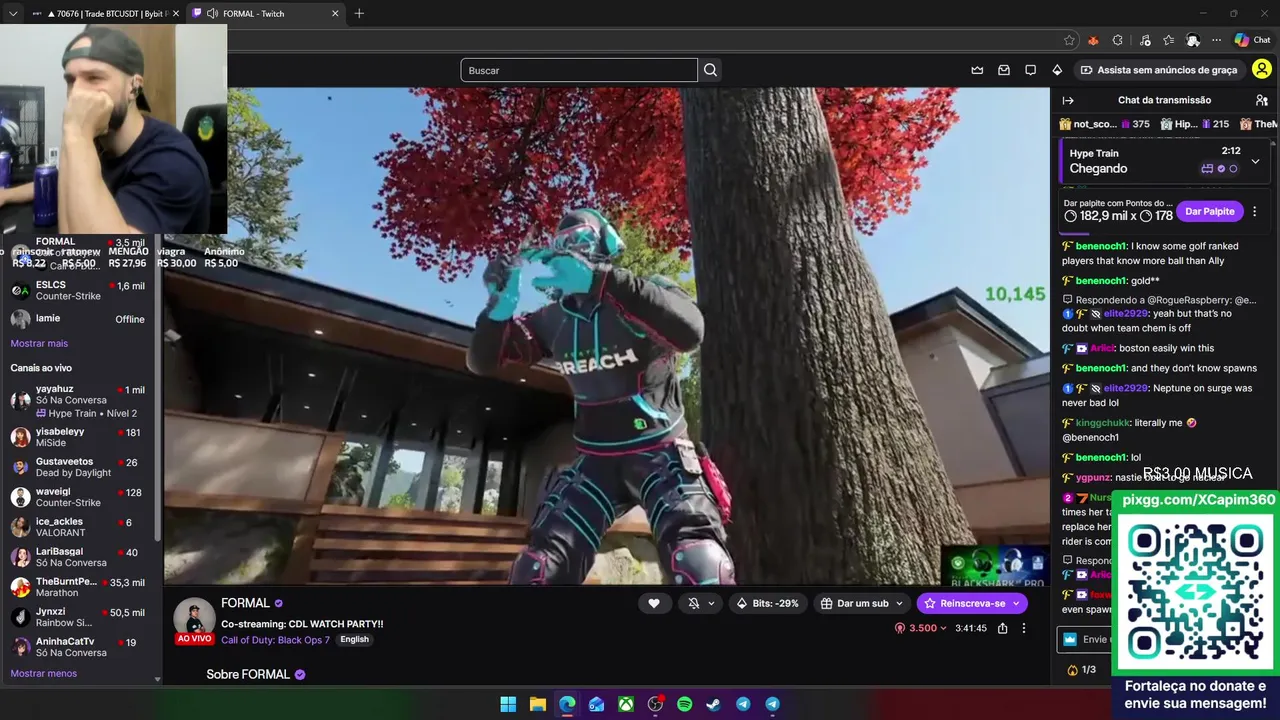Open Xbox app from the taskbar
Image resolution: width=1280 pixels, height=720 pixels.
pyautogui.click(x=625, y=704)
